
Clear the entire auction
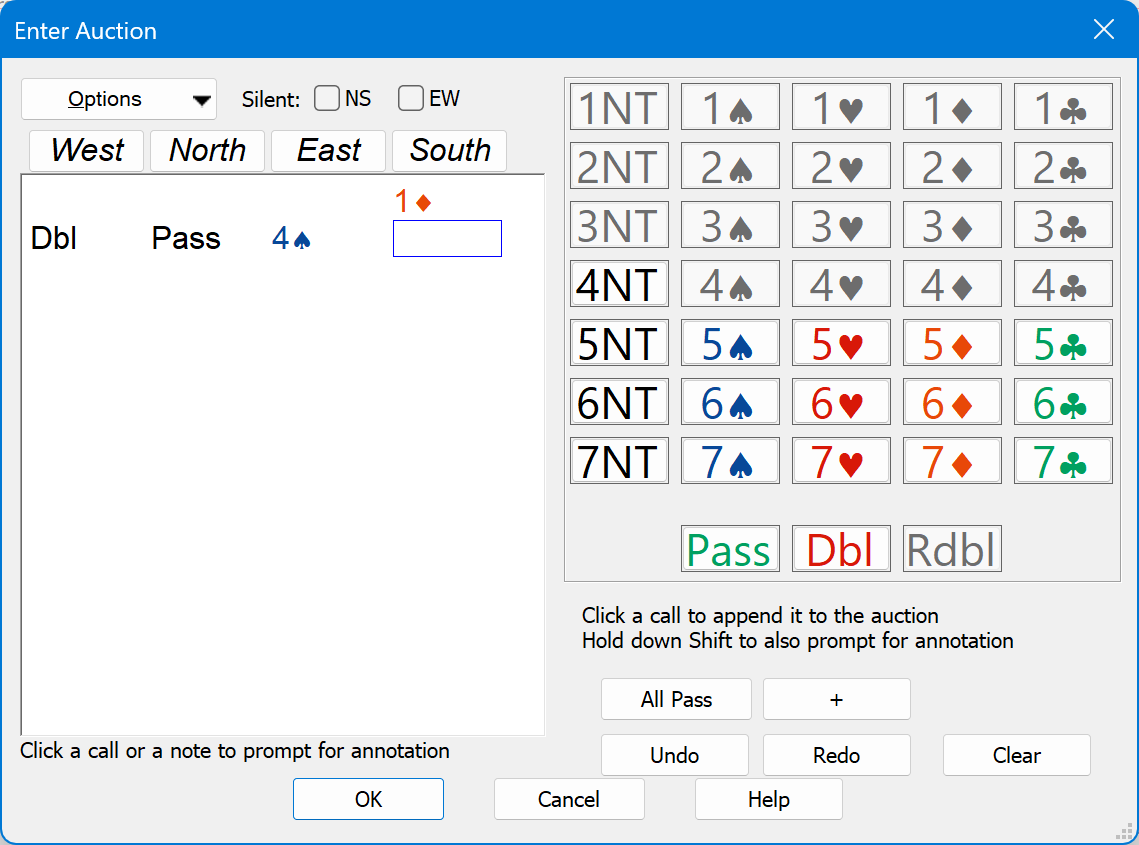[x=1016, y=755]
